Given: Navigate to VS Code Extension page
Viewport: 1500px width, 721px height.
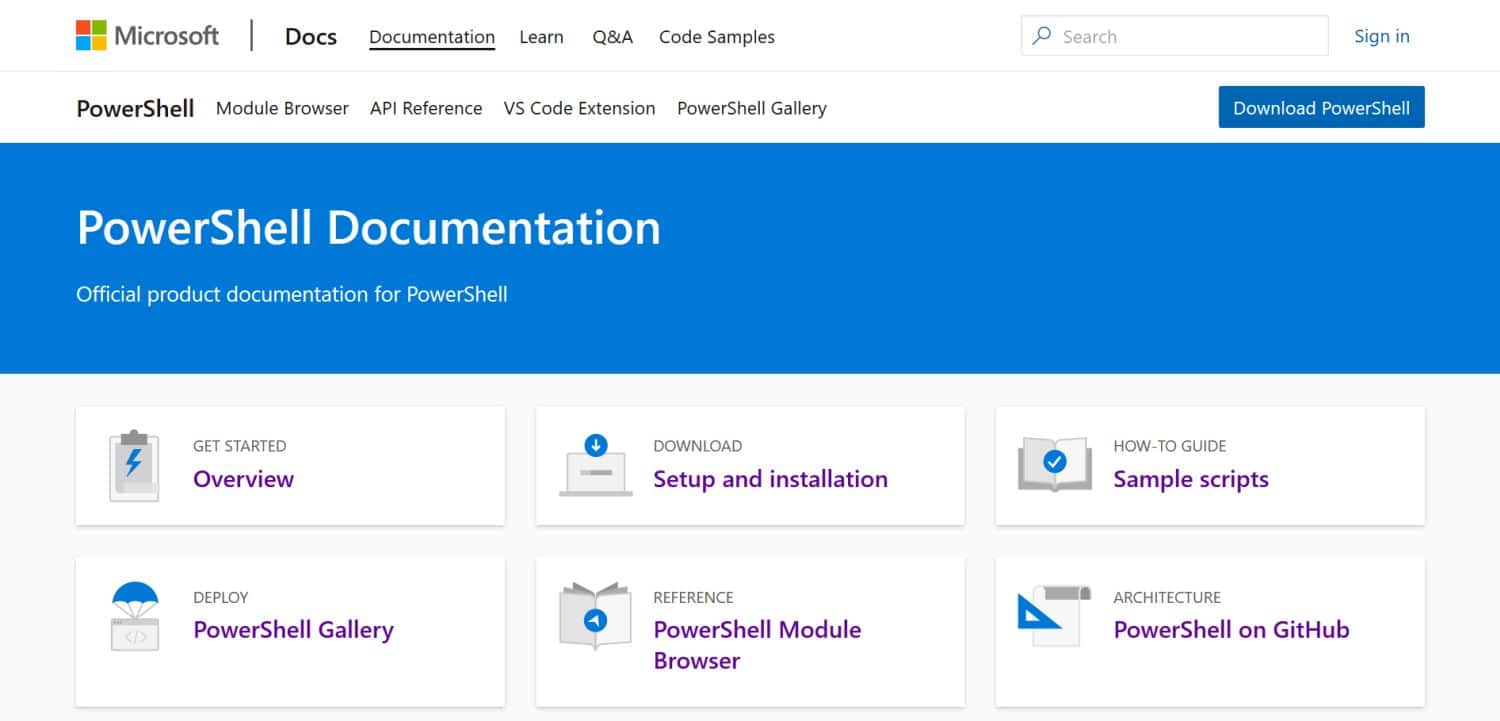Looking at the screenshot, I should click(579, 108).
